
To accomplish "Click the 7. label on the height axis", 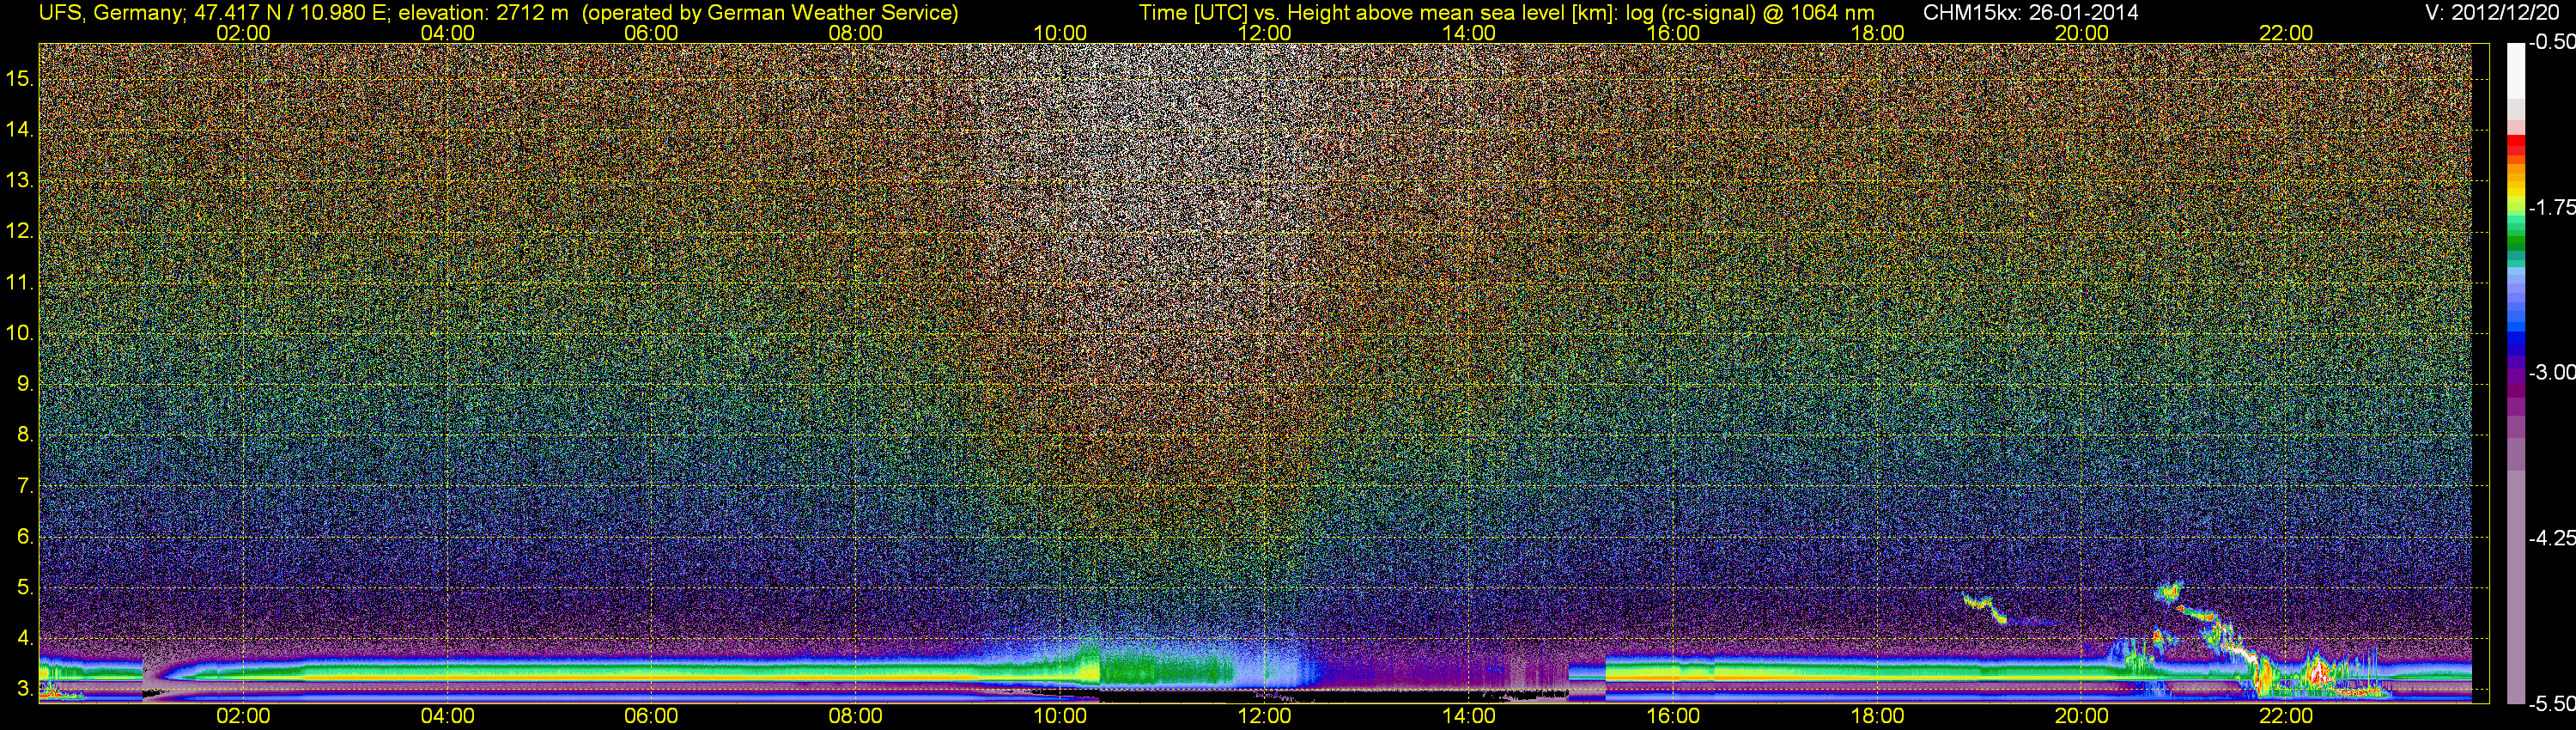I will (x=26, y=485).
